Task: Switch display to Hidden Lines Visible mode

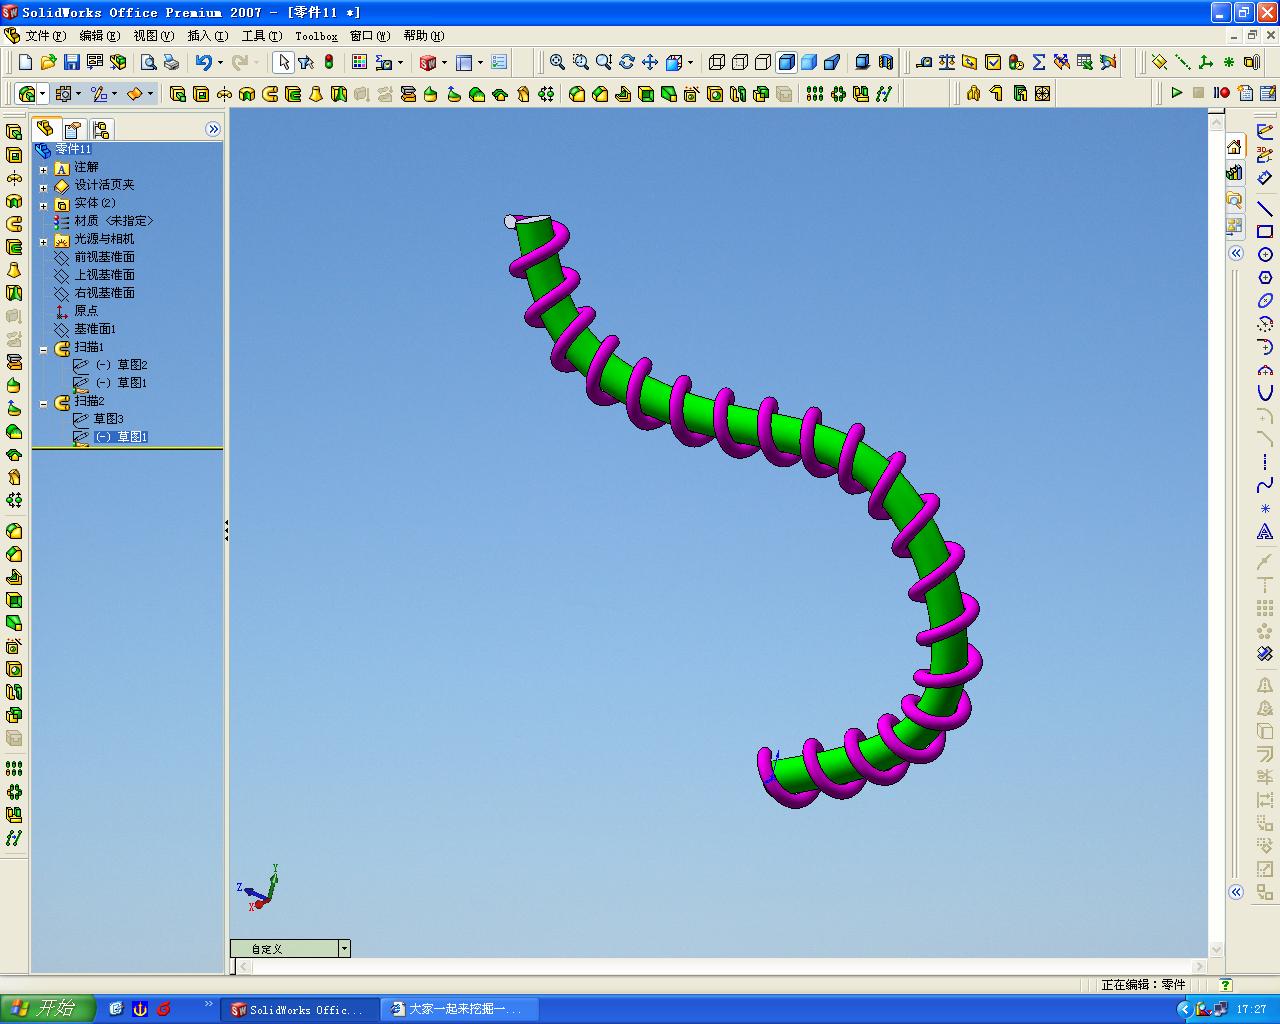Action: tap(740, 62)
